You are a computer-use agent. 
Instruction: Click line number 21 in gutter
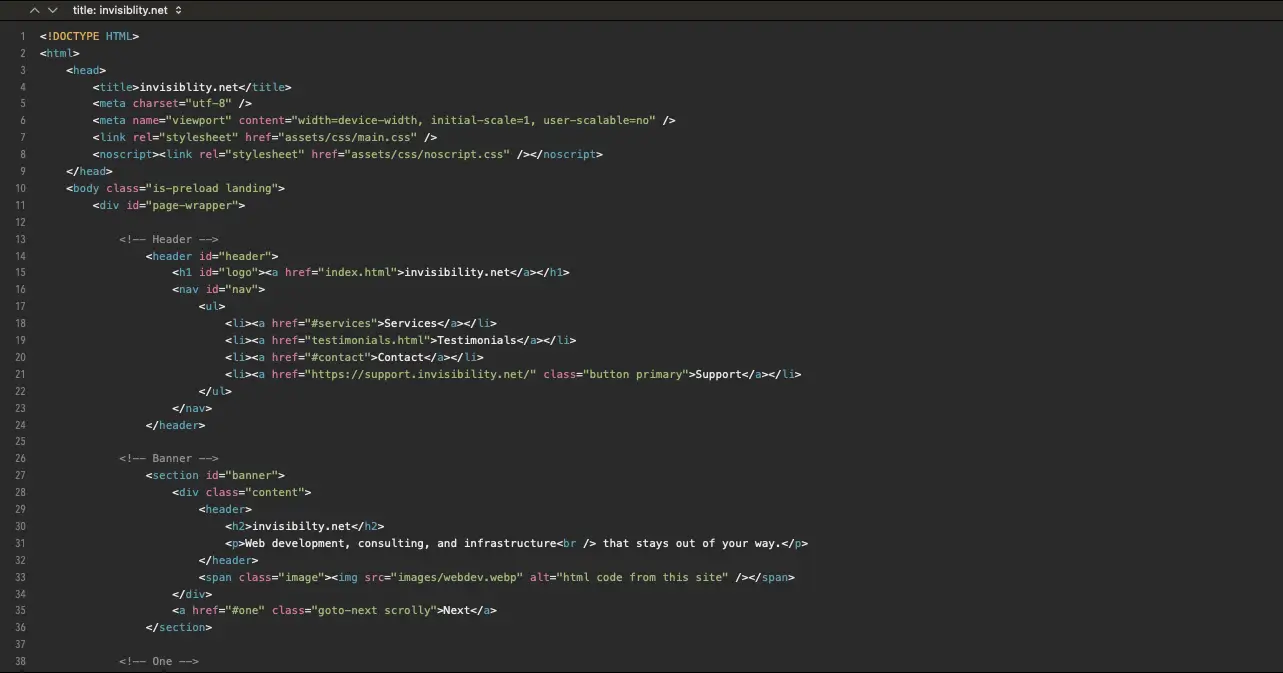click(x=20, y=374)
